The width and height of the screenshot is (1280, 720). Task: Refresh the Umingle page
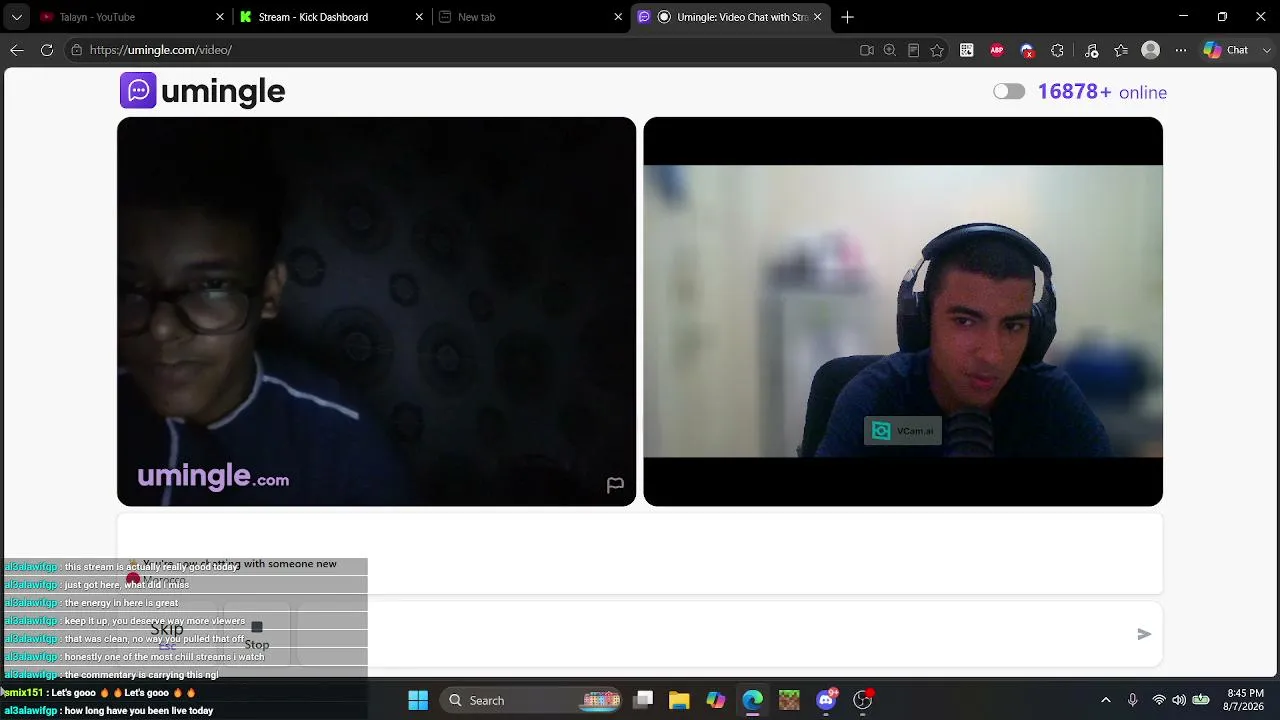tap(47, 50)
